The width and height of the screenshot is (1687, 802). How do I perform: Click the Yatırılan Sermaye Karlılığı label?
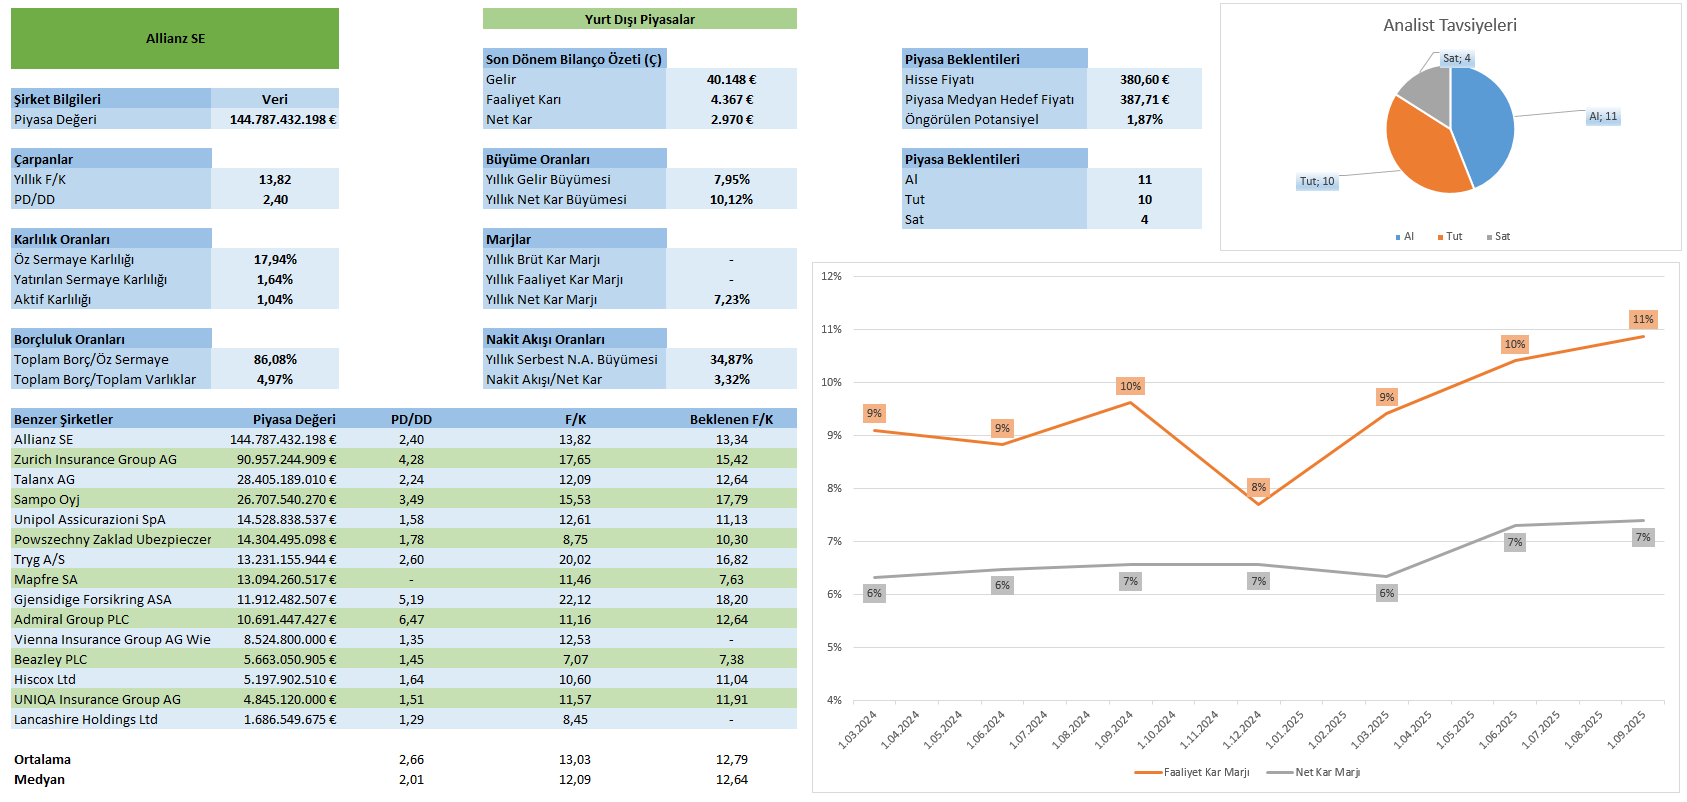[90, 279]
